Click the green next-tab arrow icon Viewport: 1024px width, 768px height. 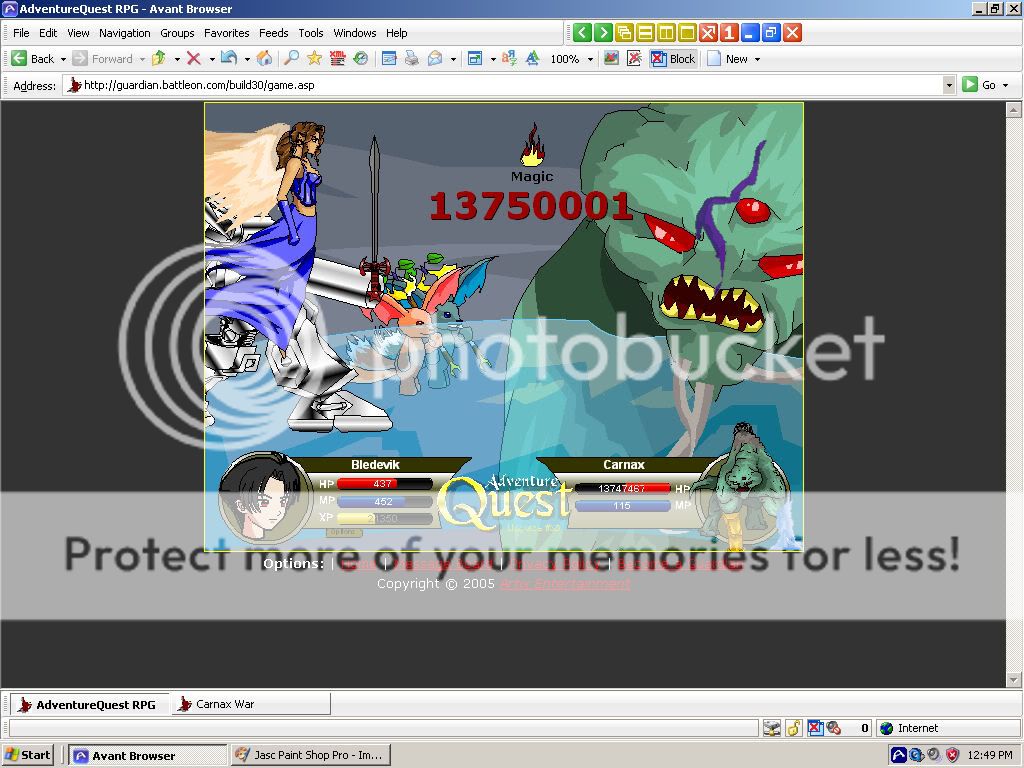tap(603, 33)
